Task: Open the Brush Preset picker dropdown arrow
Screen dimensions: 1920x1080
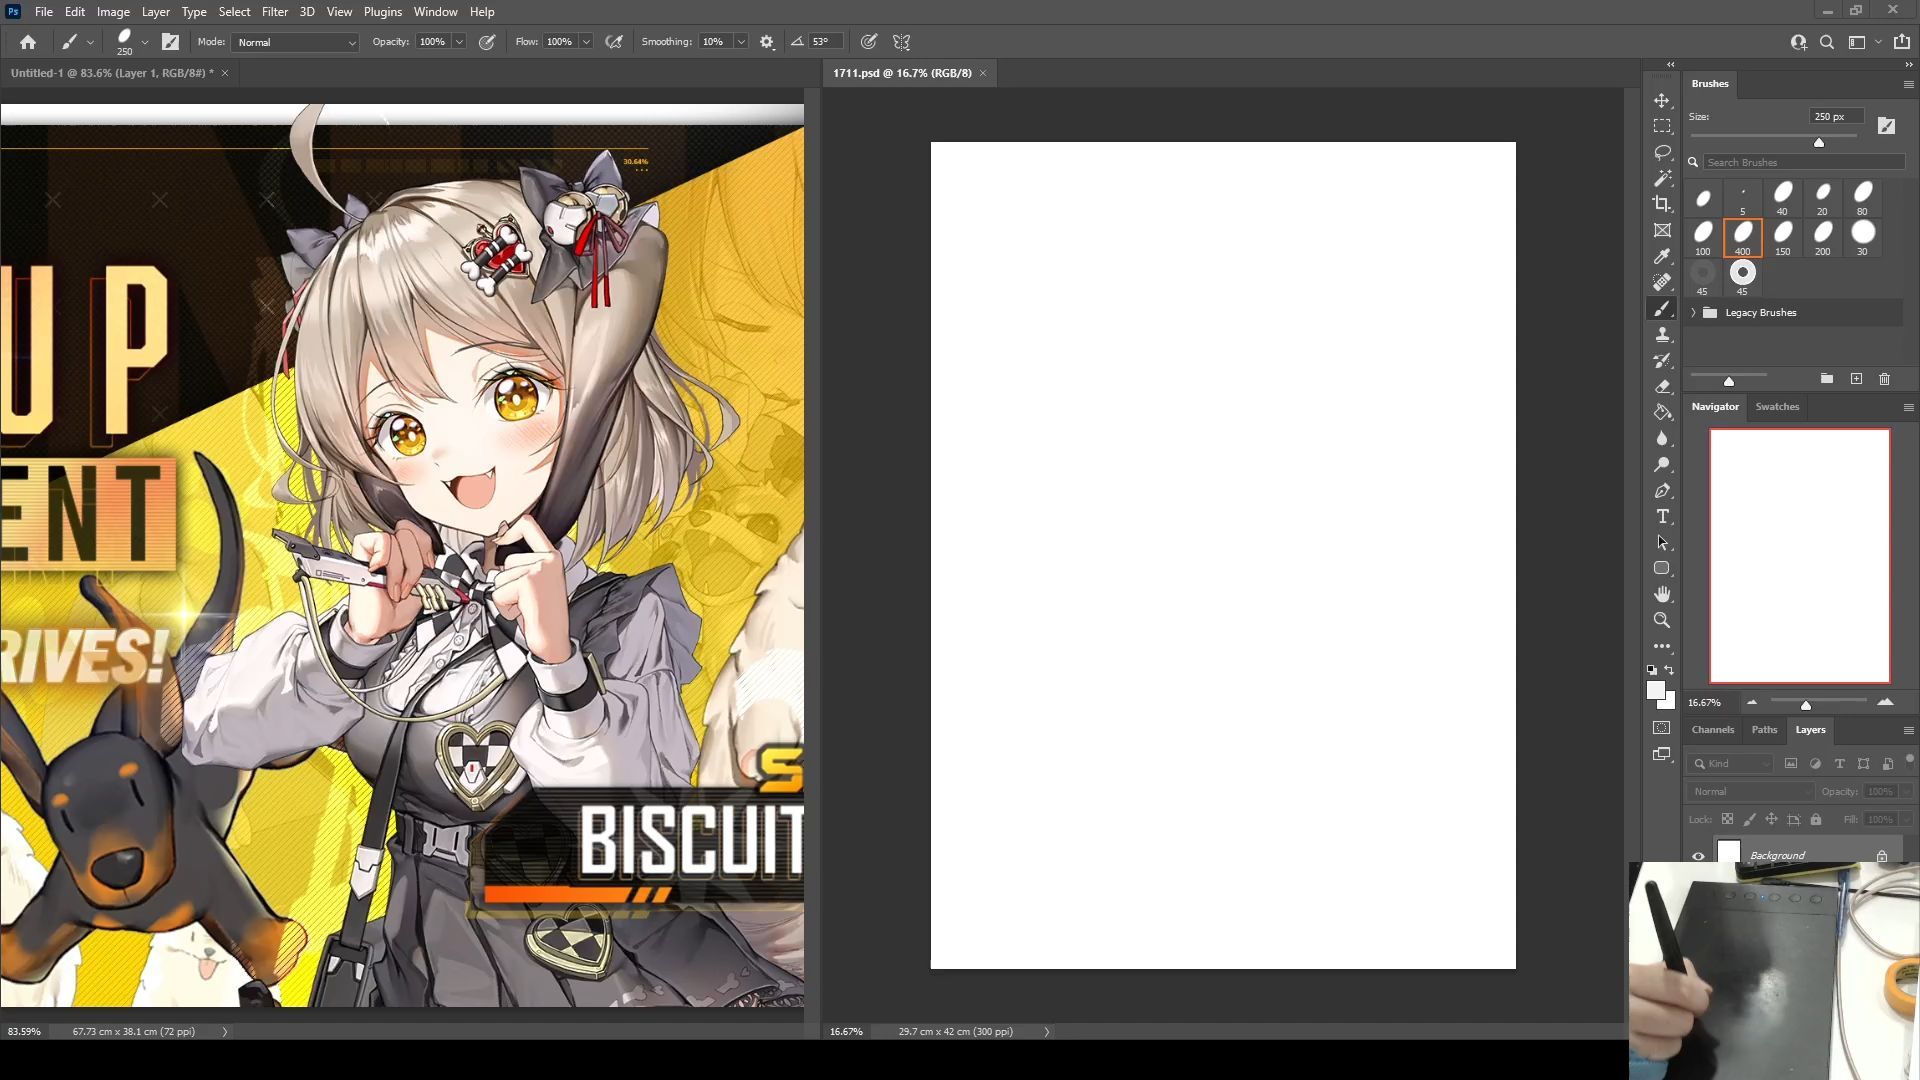Action: pos(145,42)
